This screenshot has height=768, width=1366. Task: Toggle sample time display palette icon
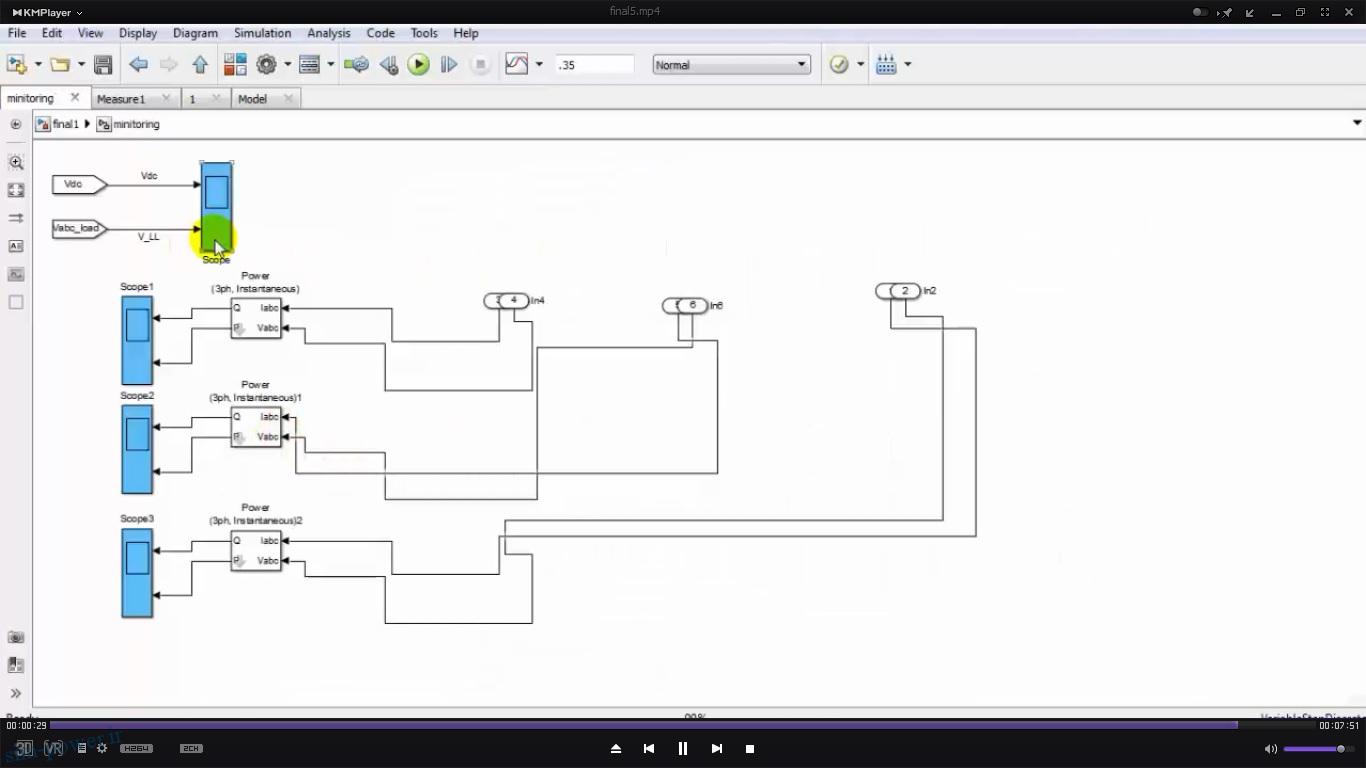point(16,218)
